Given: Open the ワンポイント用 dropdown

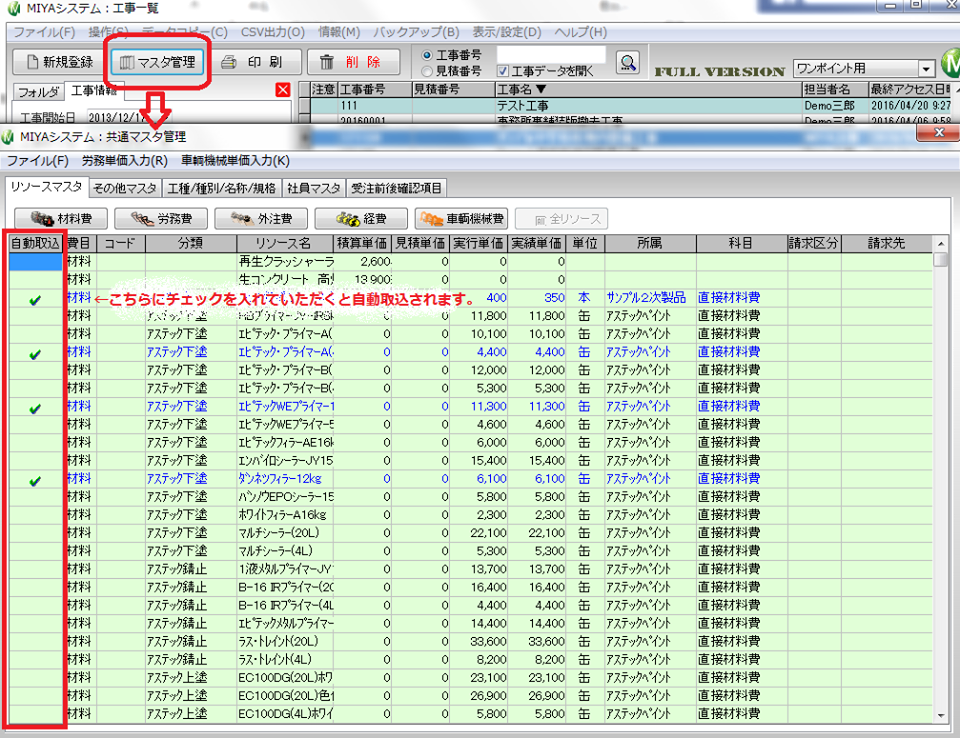Looking at the screenshot, I should click(x=926, y=68).
